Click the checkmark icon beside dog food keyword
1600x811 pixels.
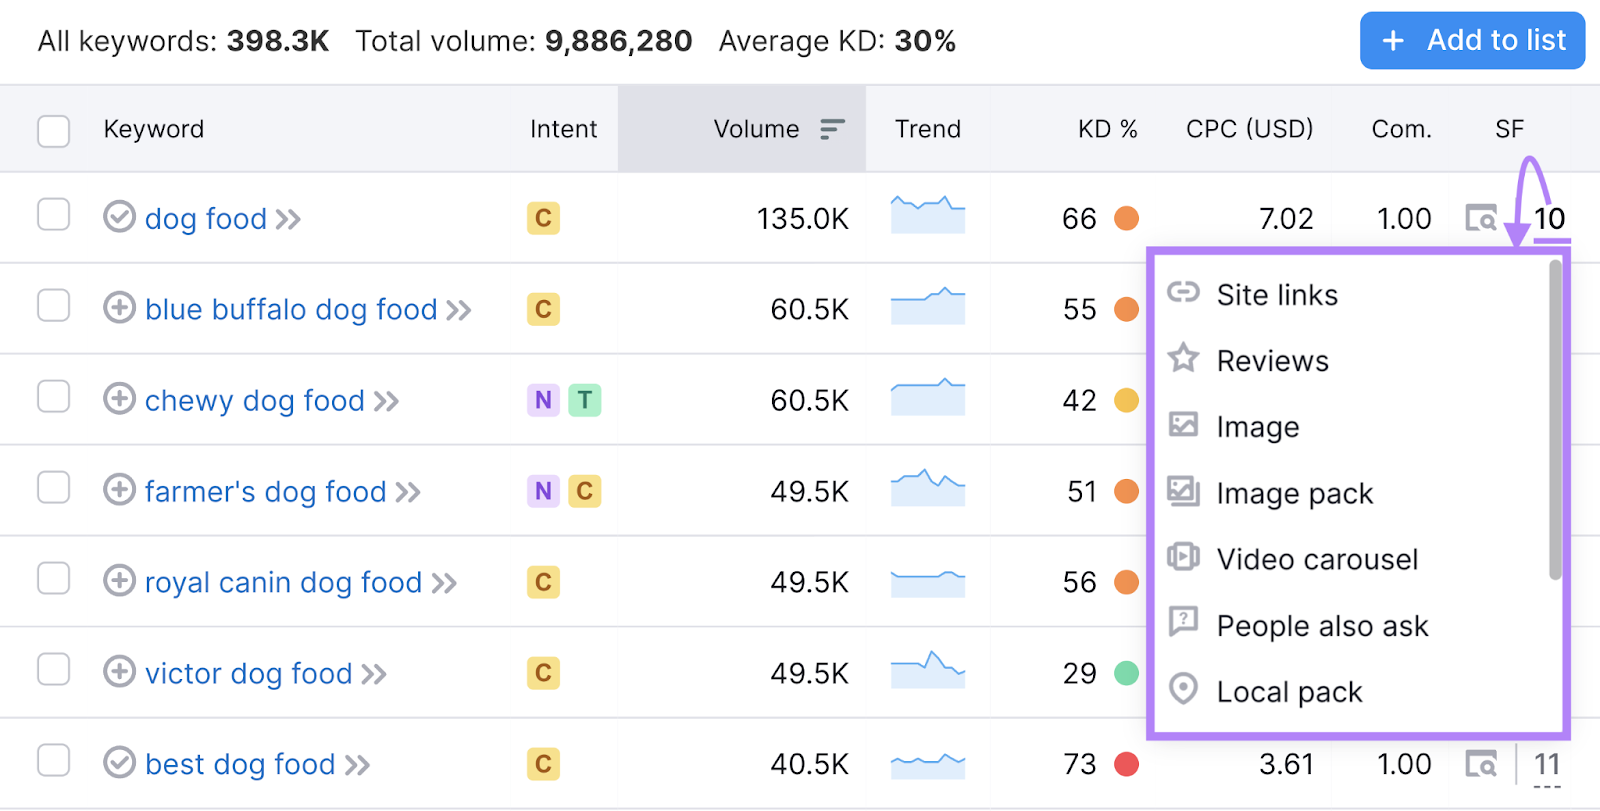(119, 217)
